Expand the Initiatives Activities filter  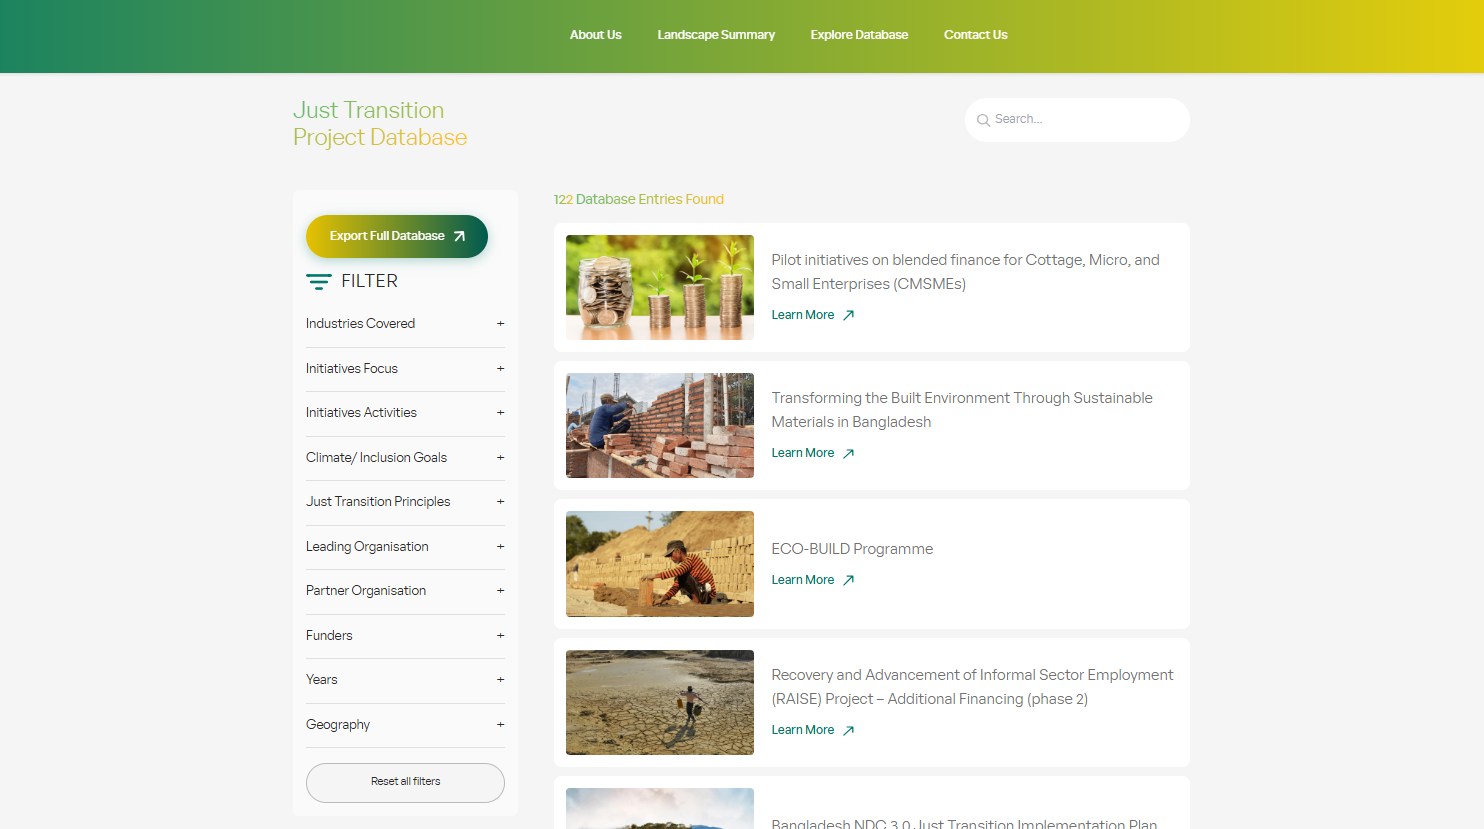point(405,413)
